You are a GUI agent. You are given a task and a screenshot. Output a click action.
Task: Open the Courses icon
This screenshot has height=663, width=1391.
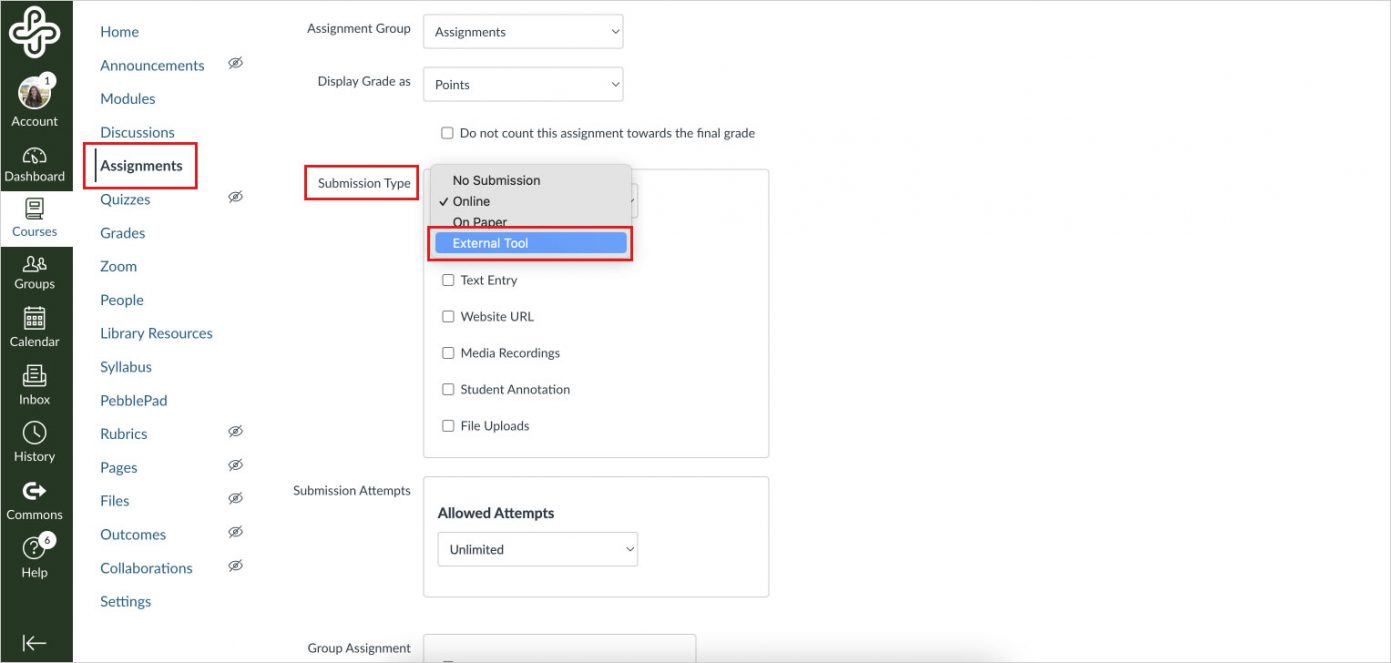36,215
